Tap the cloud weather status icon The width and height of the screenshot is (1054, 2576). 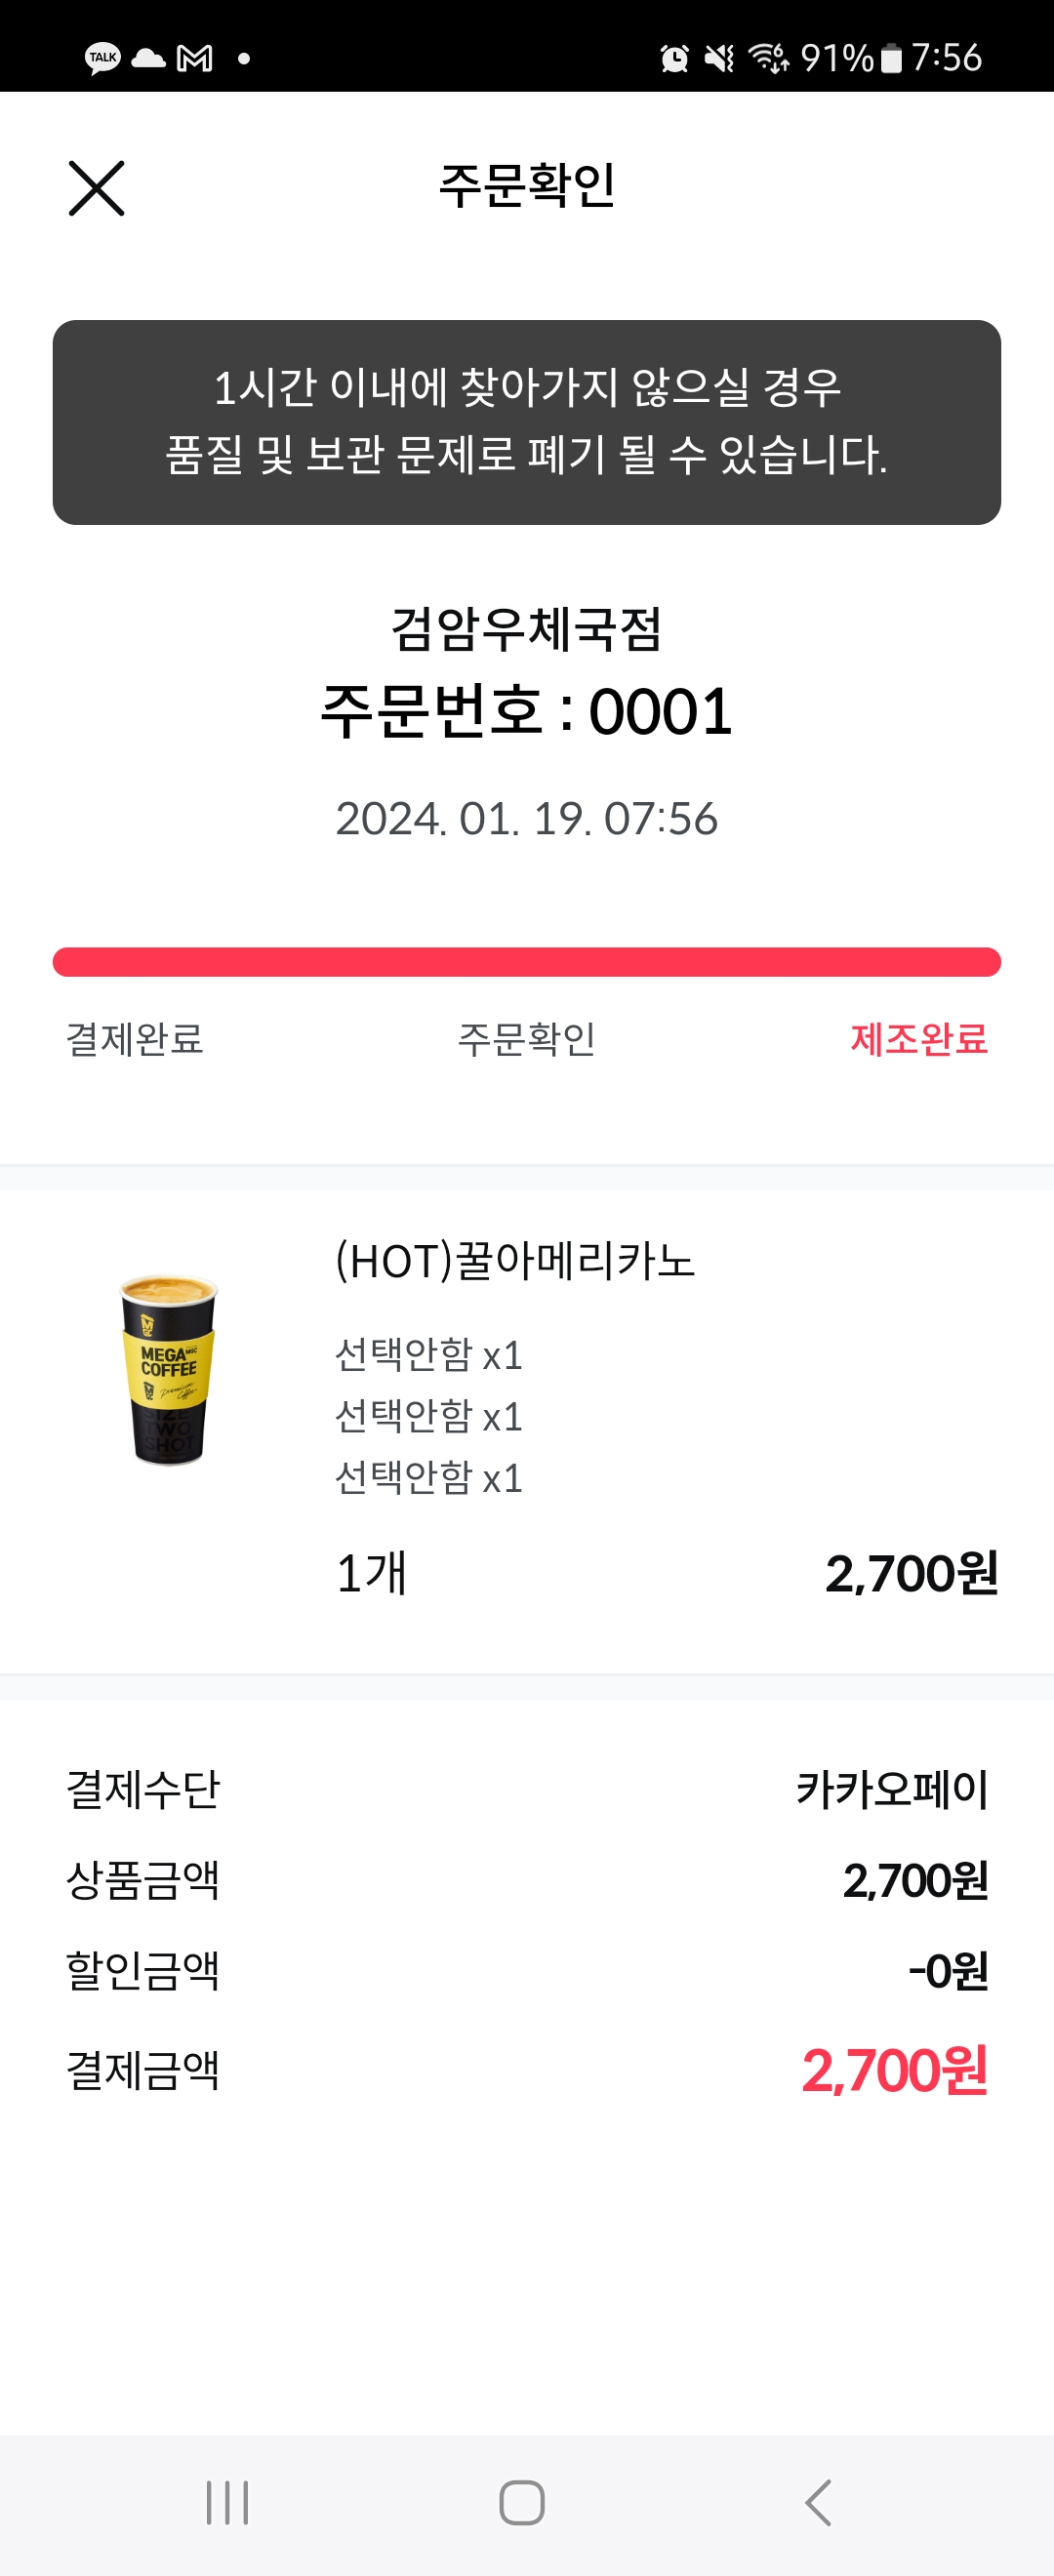click(148, 58)
